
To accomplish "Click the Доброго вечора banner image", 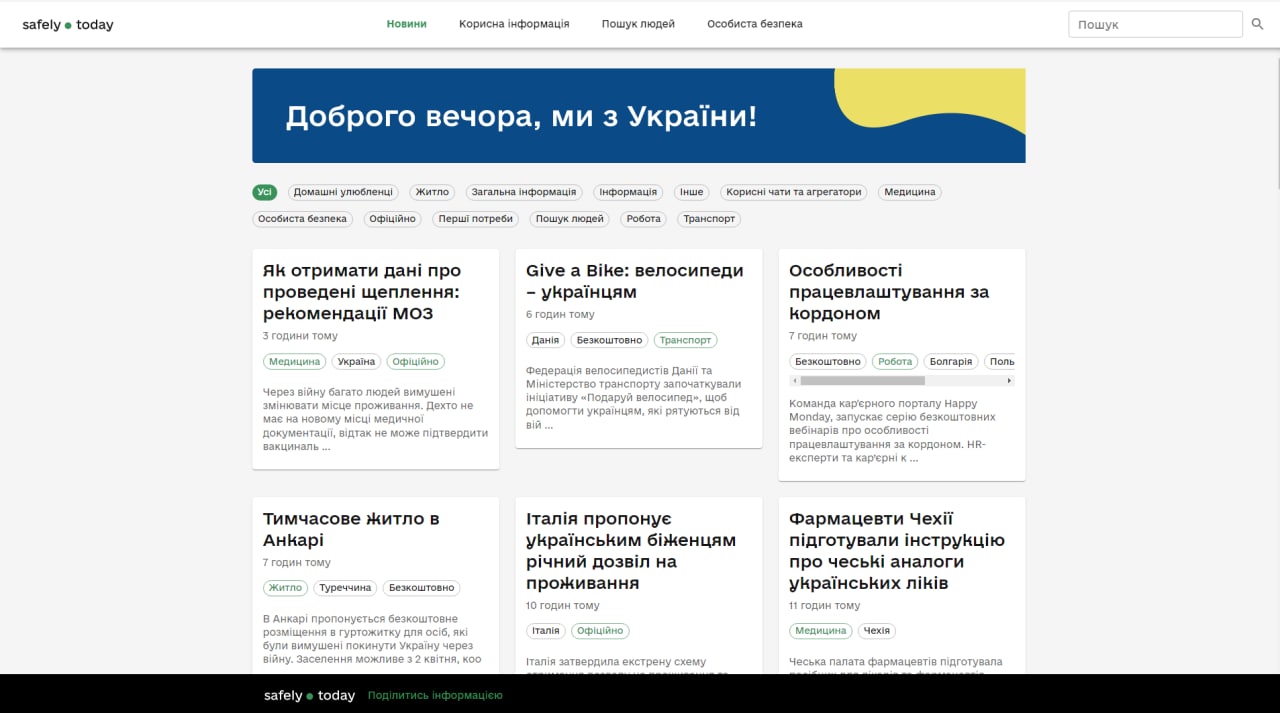I will tap(638, 116).
